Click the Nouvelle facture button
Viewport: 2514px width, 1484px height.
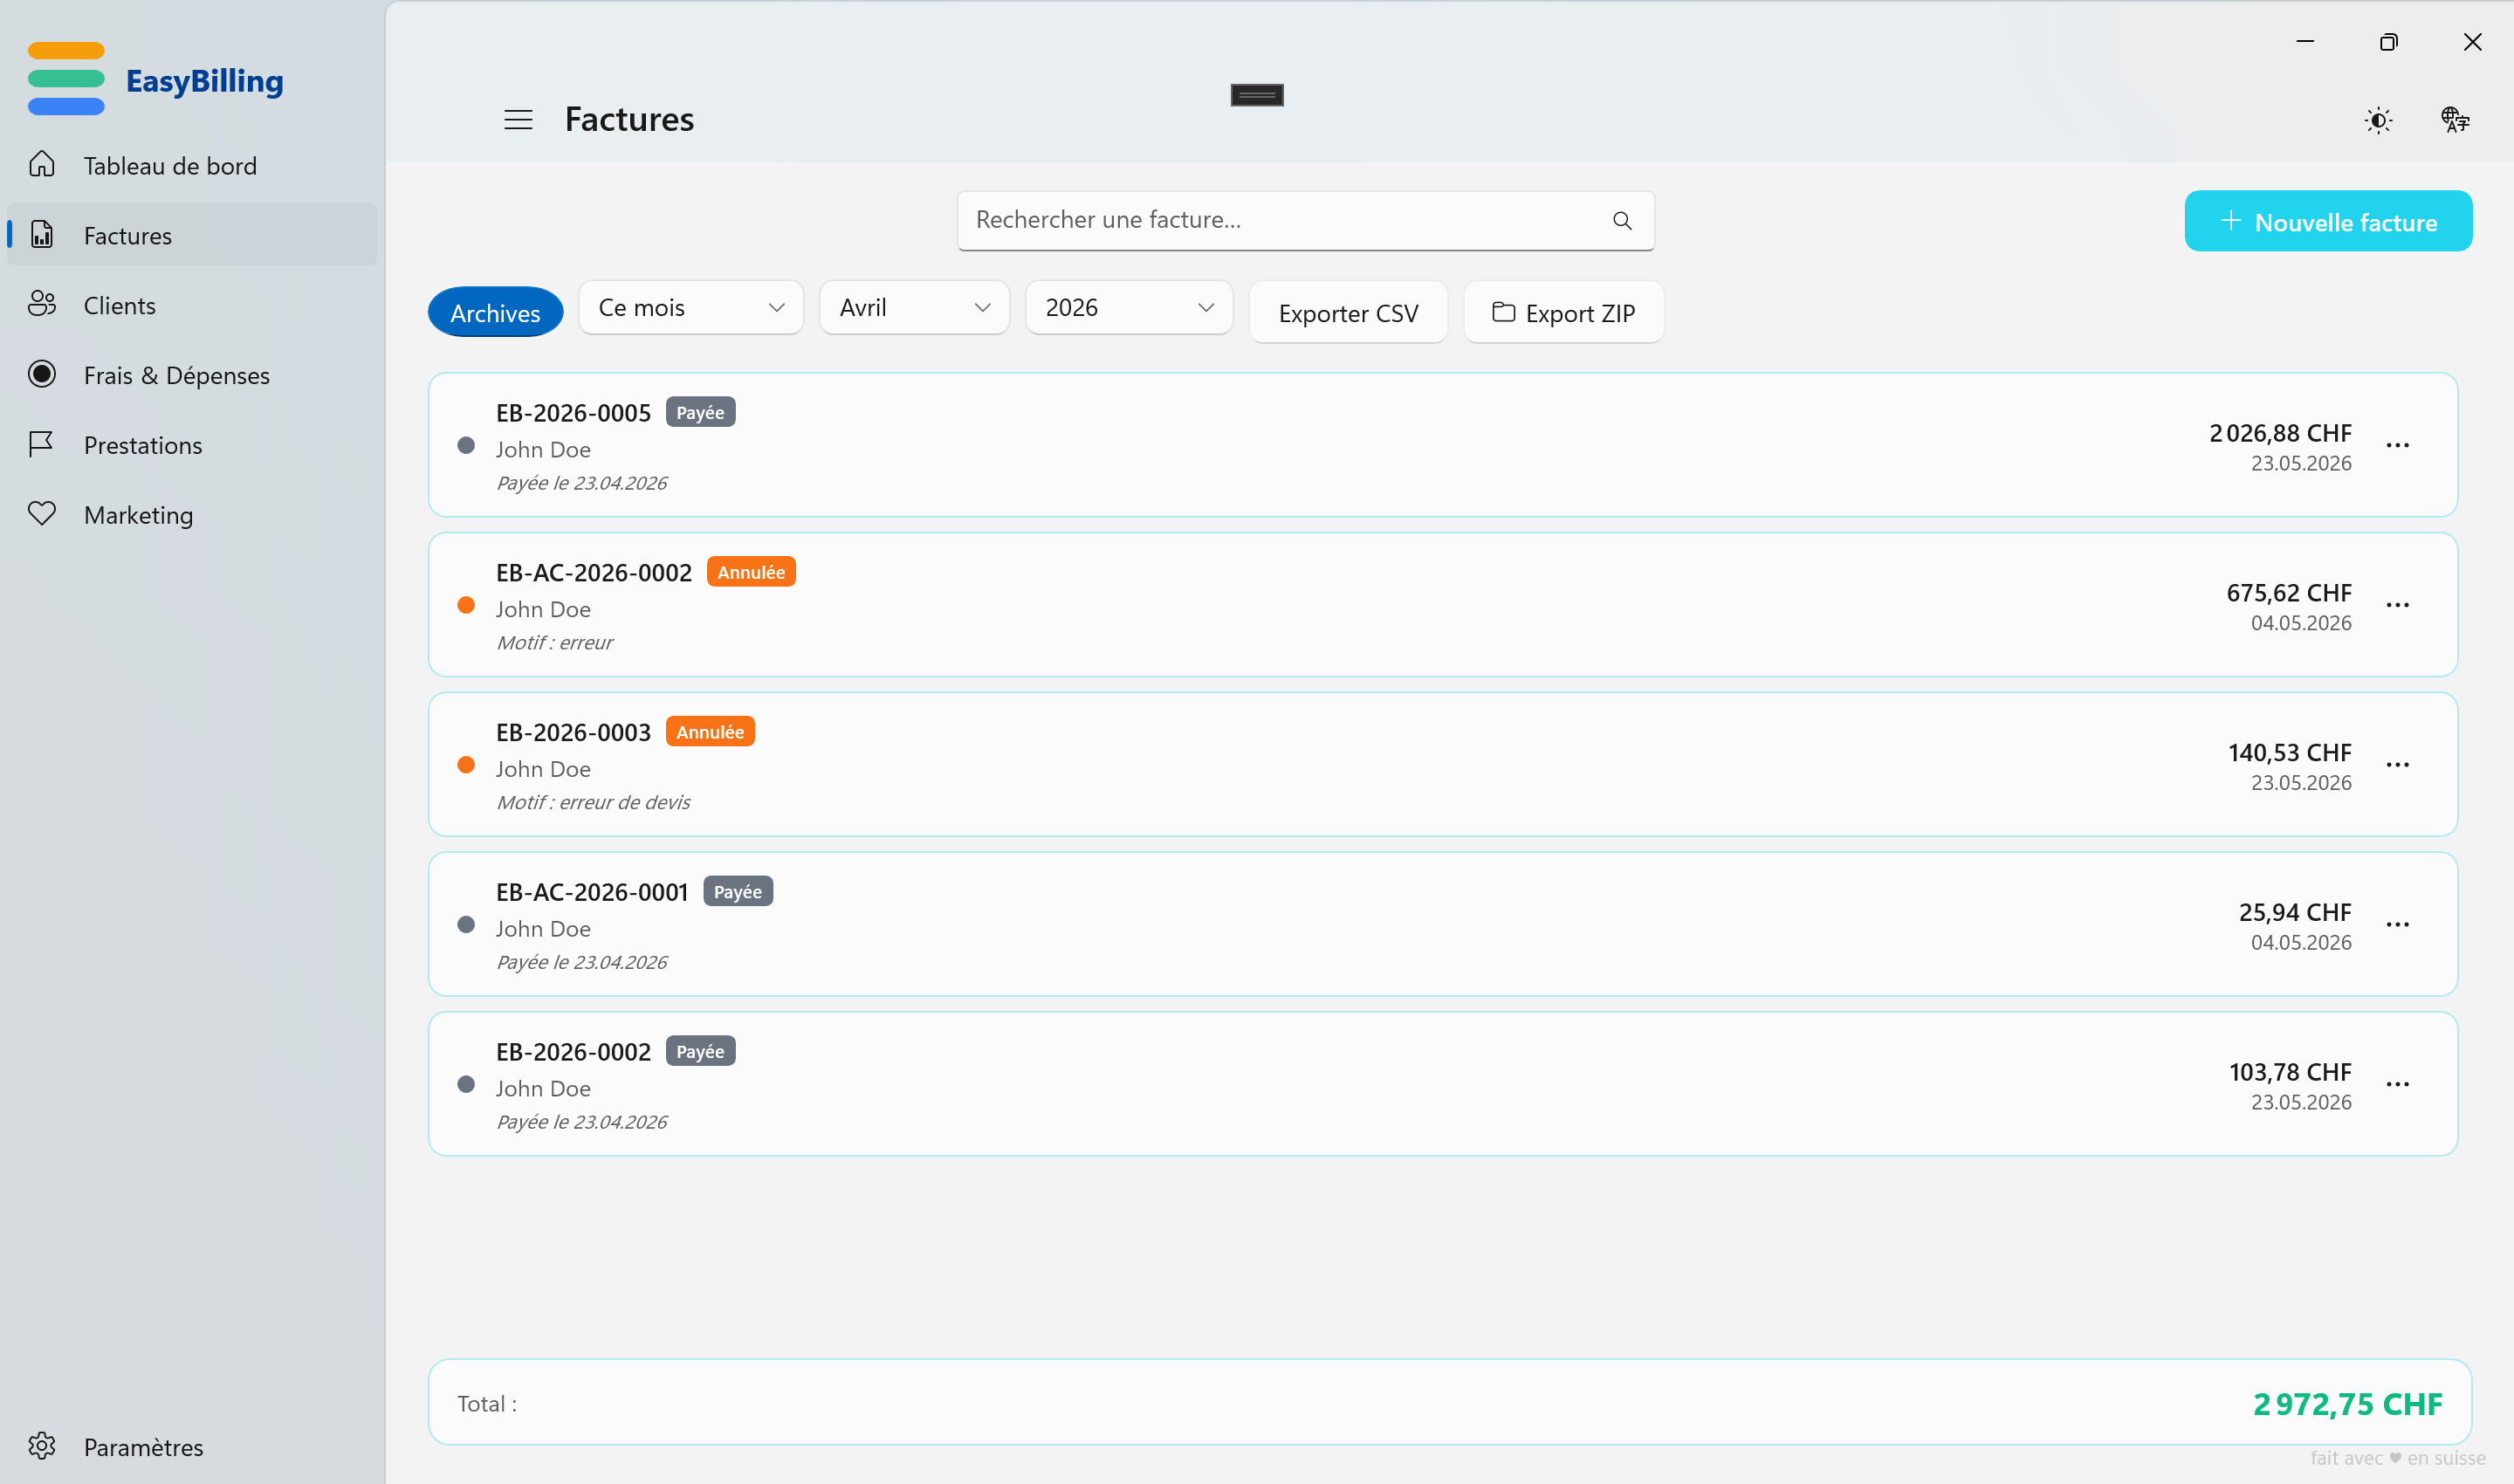point(2327,222)
